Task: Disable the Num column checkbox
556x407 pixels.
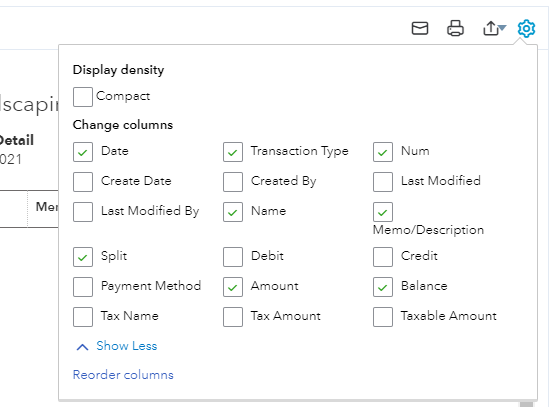Action: click(x=383, y=152)
